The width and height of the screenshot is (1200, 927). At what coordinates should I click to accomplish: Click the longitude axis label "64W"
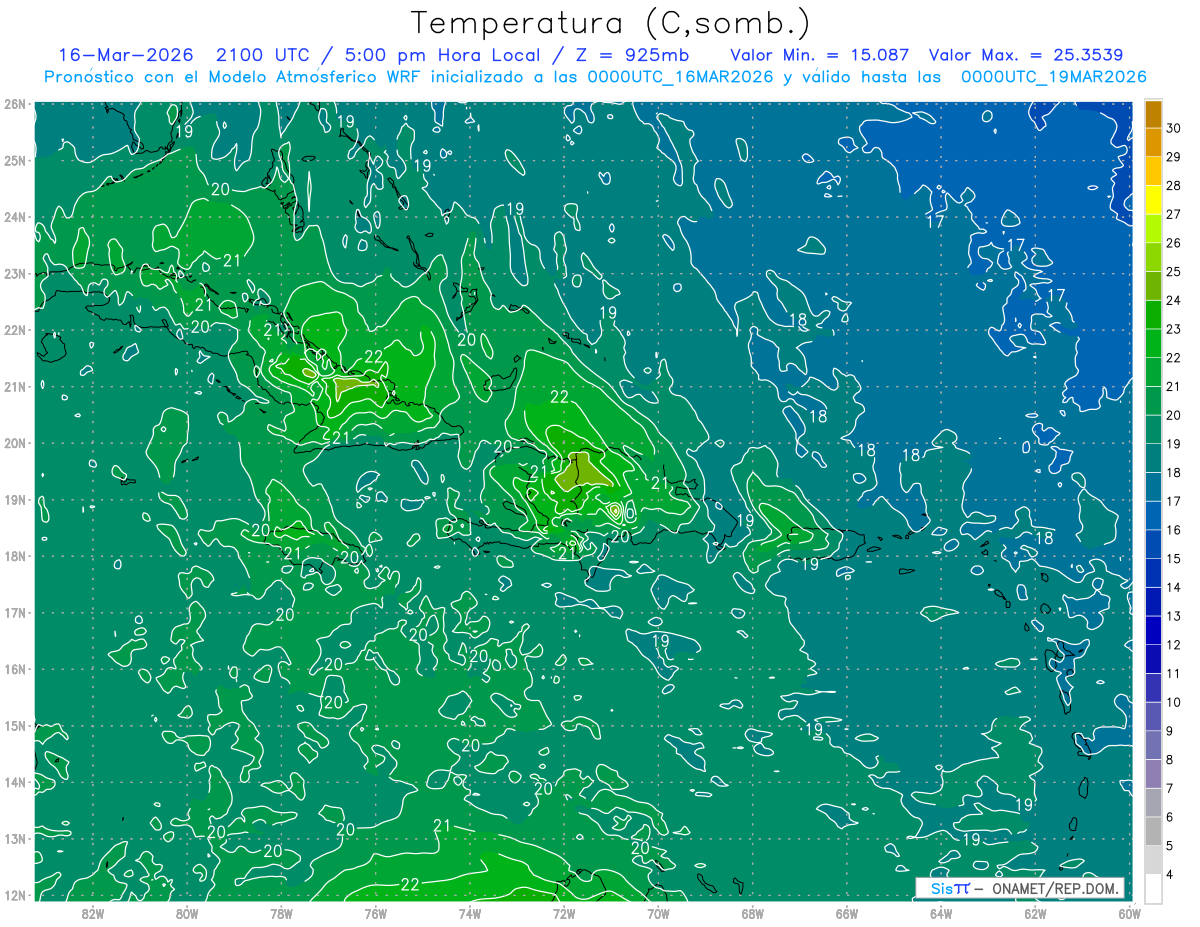point(941,912)
